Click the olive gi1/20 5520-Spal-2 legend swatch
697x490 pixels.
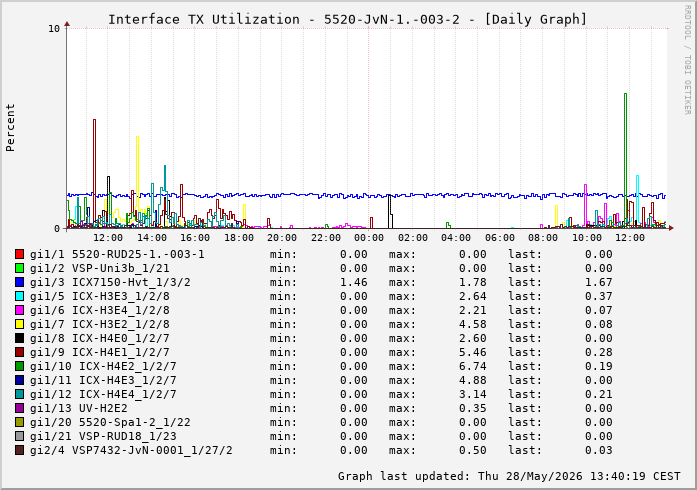click(19, 422)
